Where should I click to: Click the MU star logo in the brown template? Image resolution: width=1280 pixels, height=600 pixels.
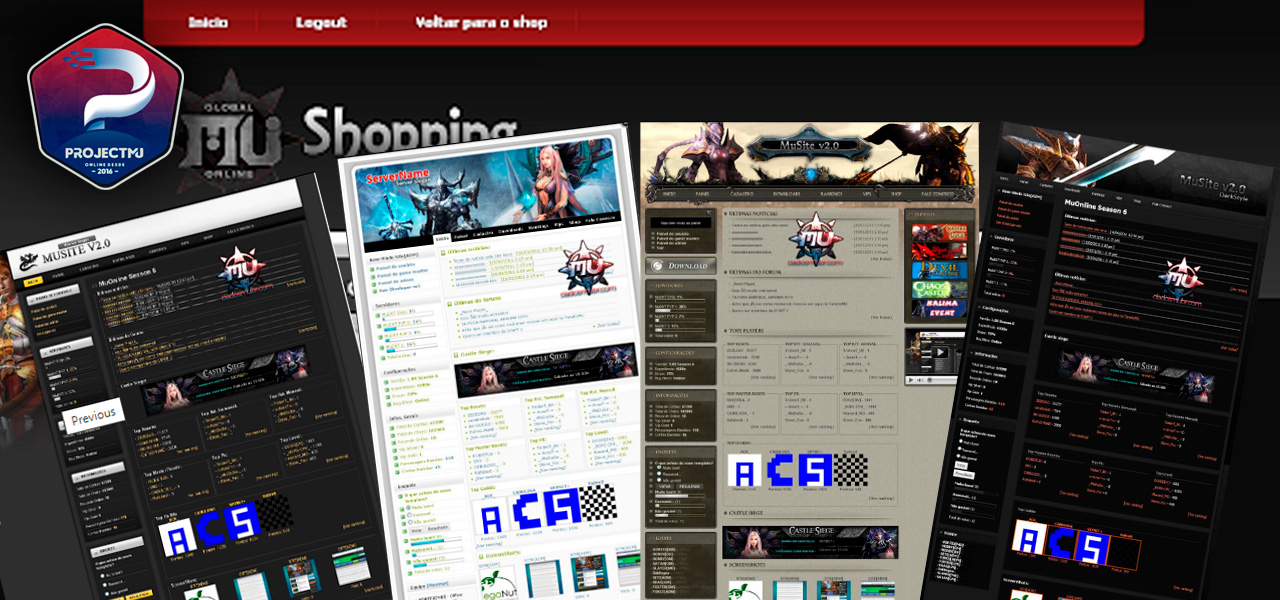point(816,240)
